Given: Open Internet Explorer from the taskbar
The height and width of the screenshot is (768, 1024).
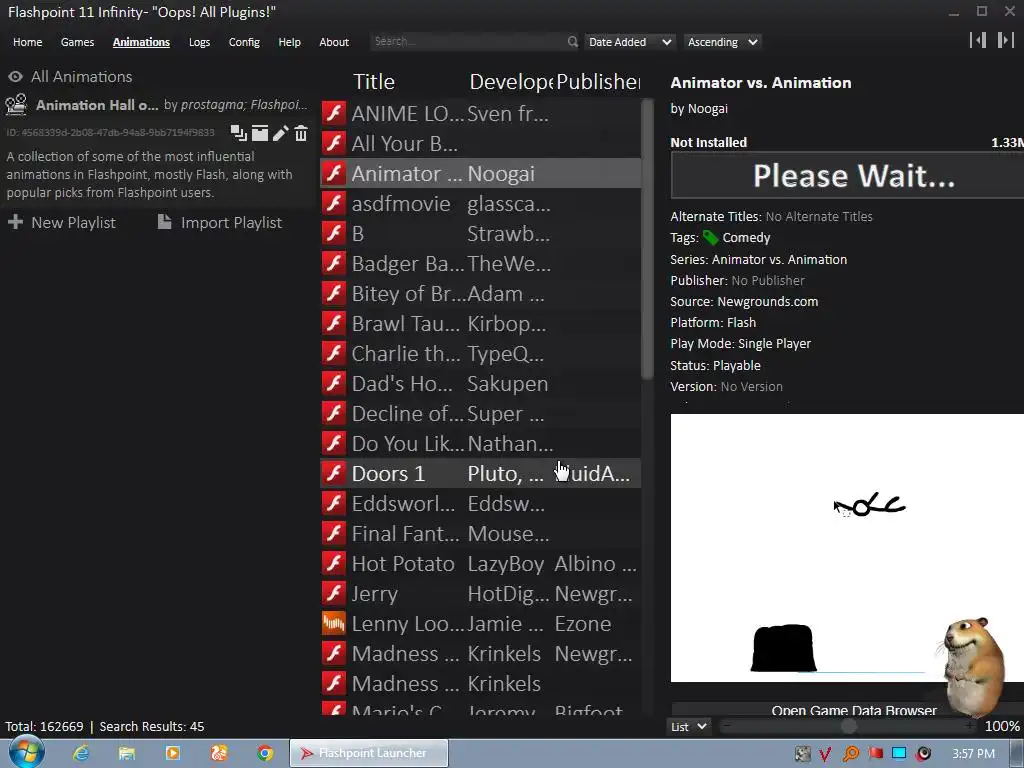Looking at the screenshot, I should 81,753.
